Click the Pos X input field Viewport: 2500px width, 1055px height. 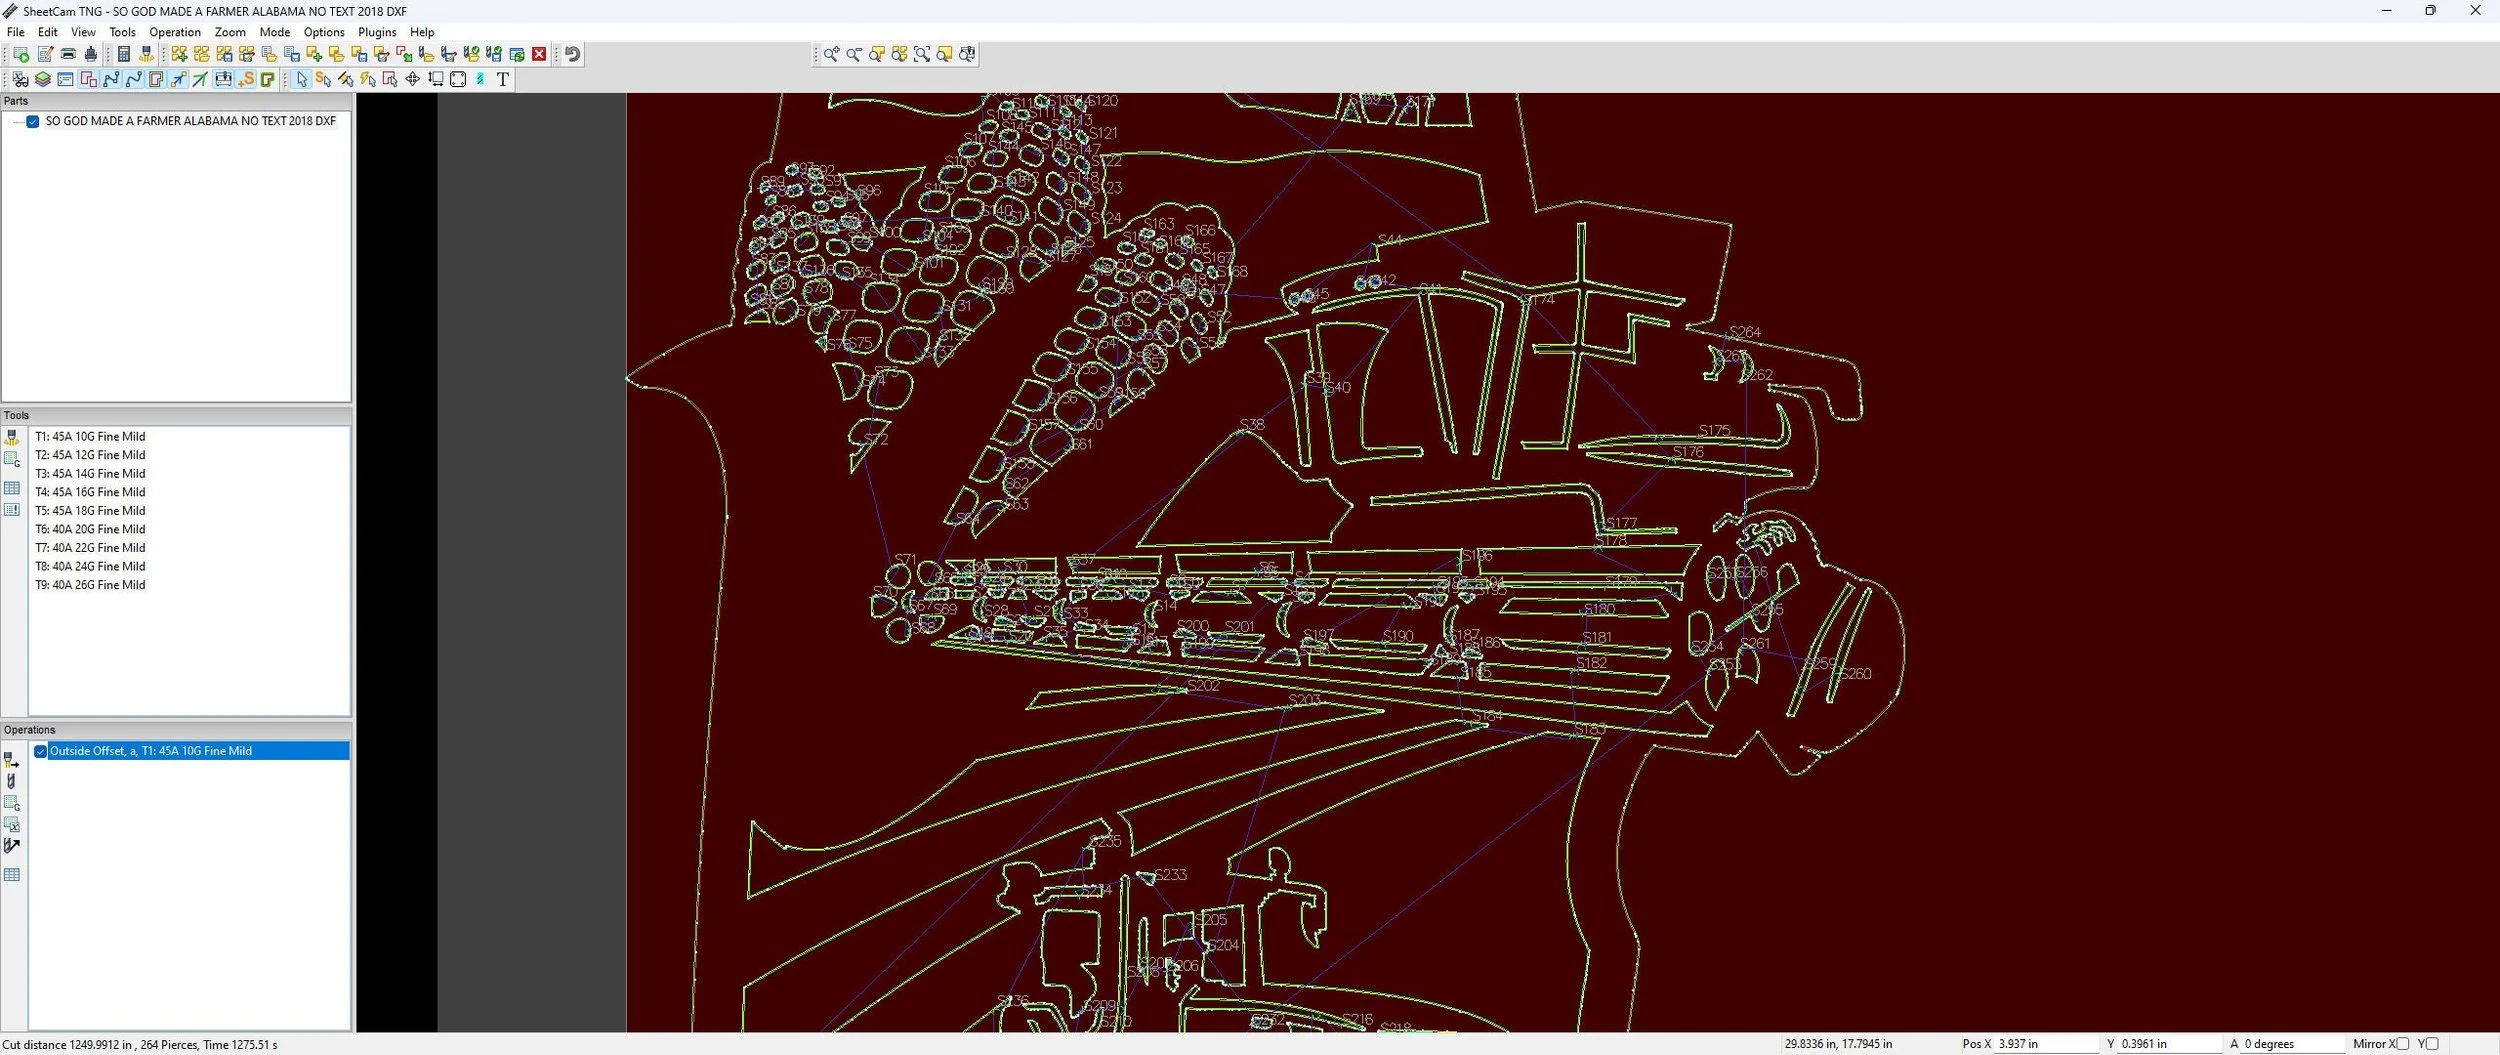pos(2046,1044)
